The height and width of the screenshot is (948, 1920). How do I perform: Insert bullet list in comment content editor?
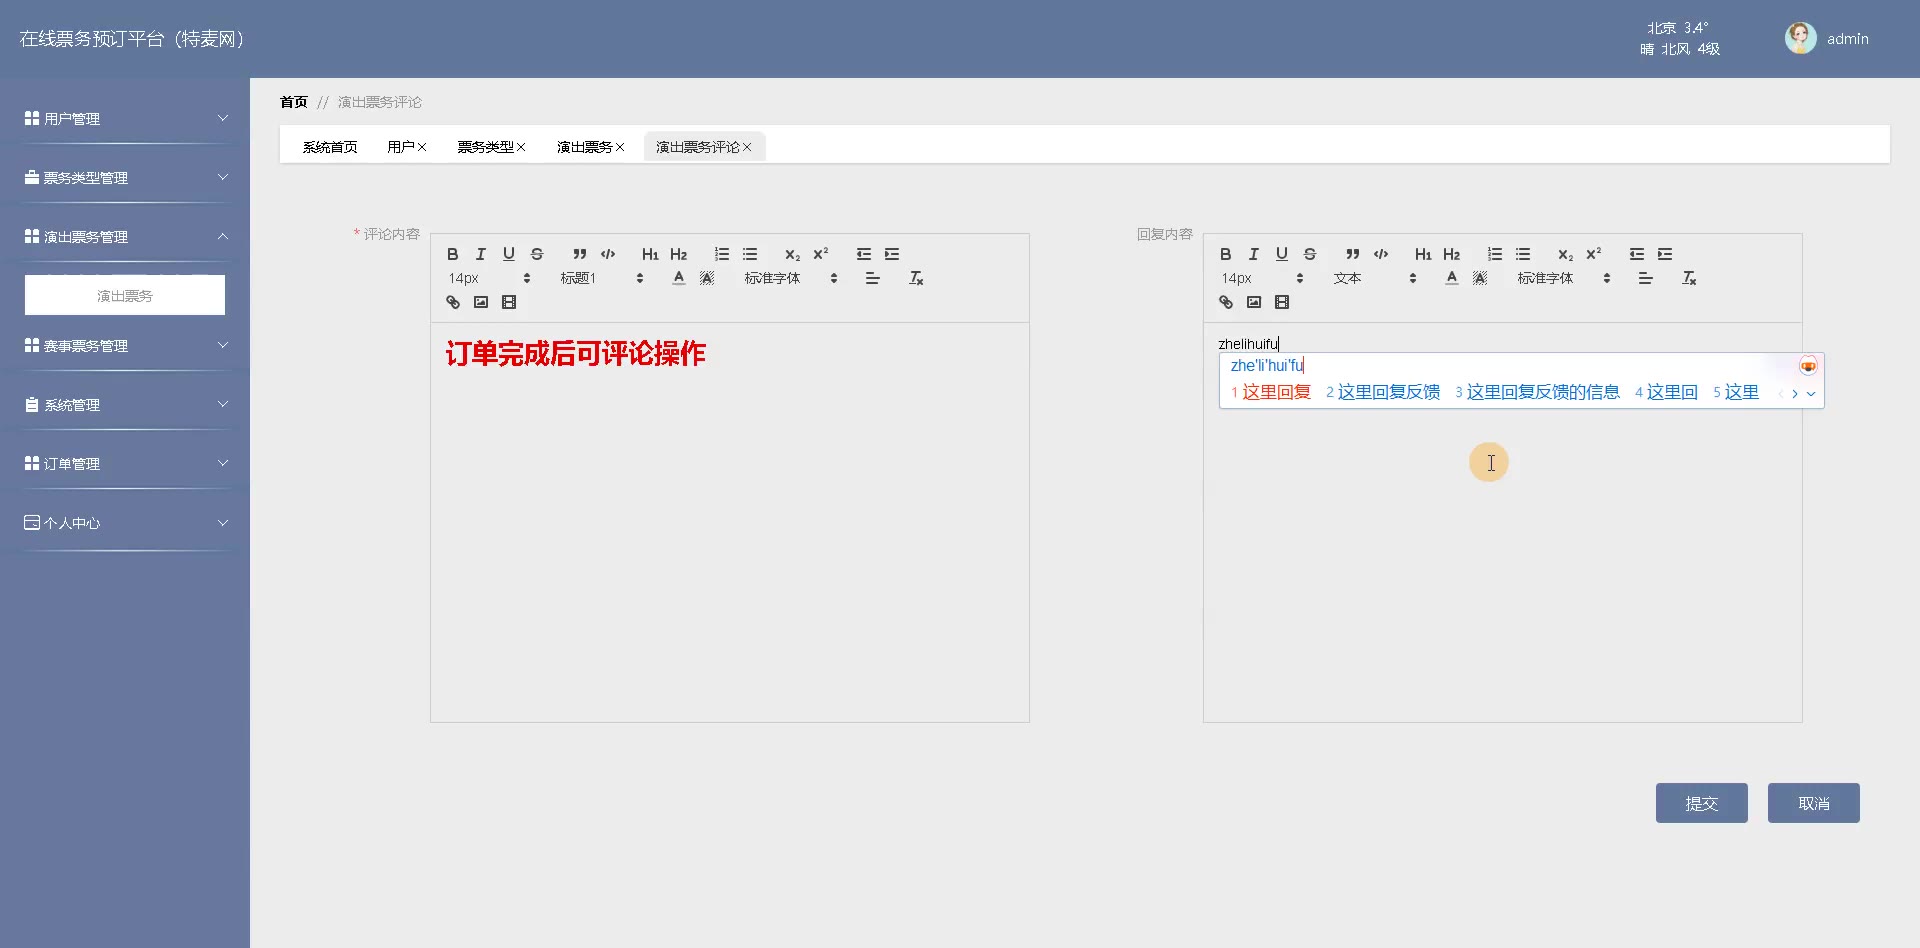[750, 254]
